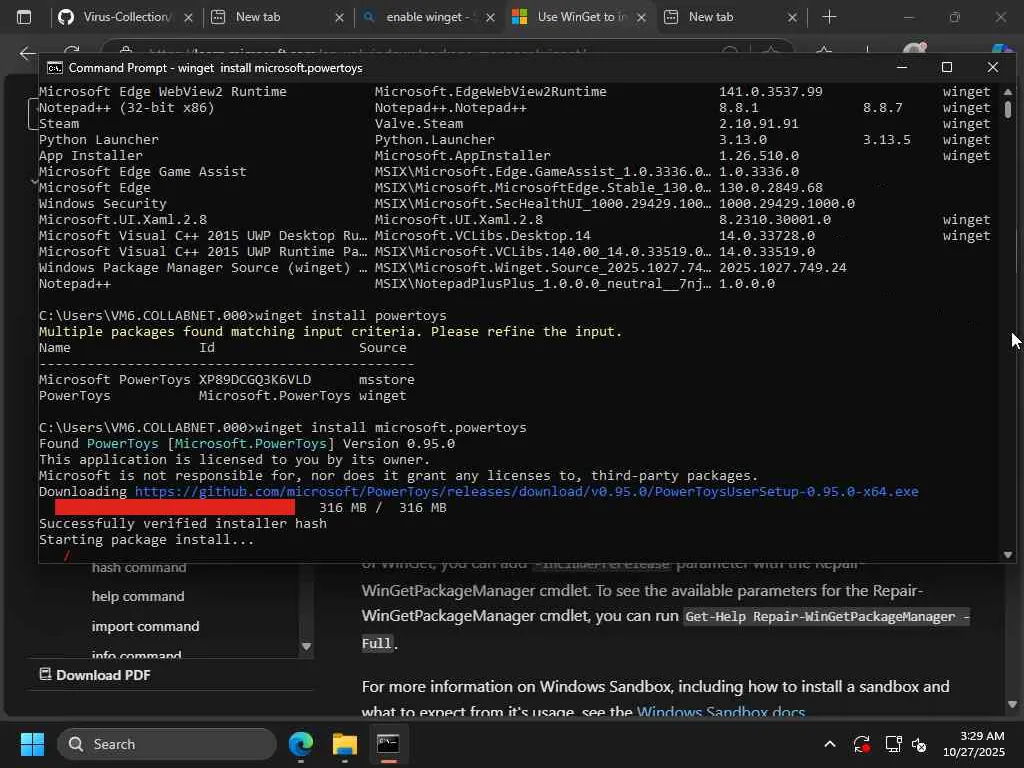Image resolution: width=1024 pixels, height=768 pixels.
Task: Close the Virus-Collection tab
Action: (188, 18)
